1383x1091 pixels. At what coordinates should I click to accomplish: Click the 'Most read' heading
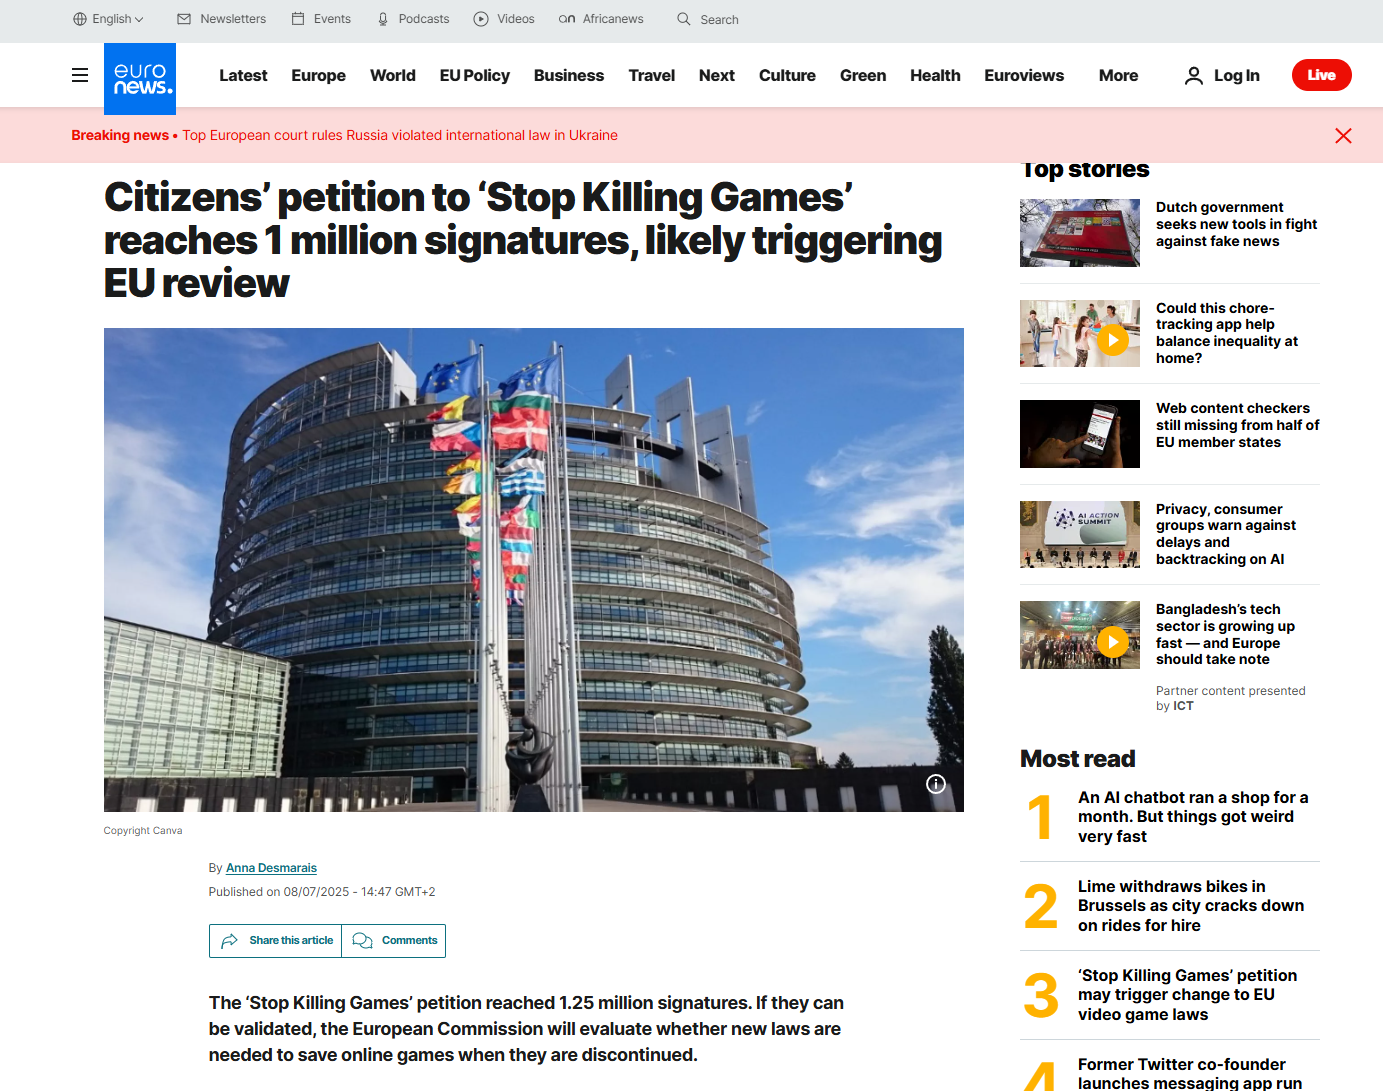click(1078, 759)
